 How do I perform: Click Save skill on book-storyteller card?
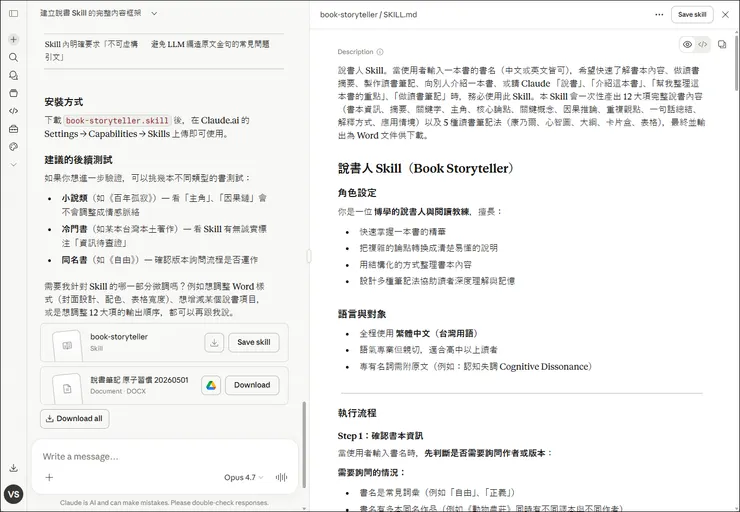(x=254, y=343)
